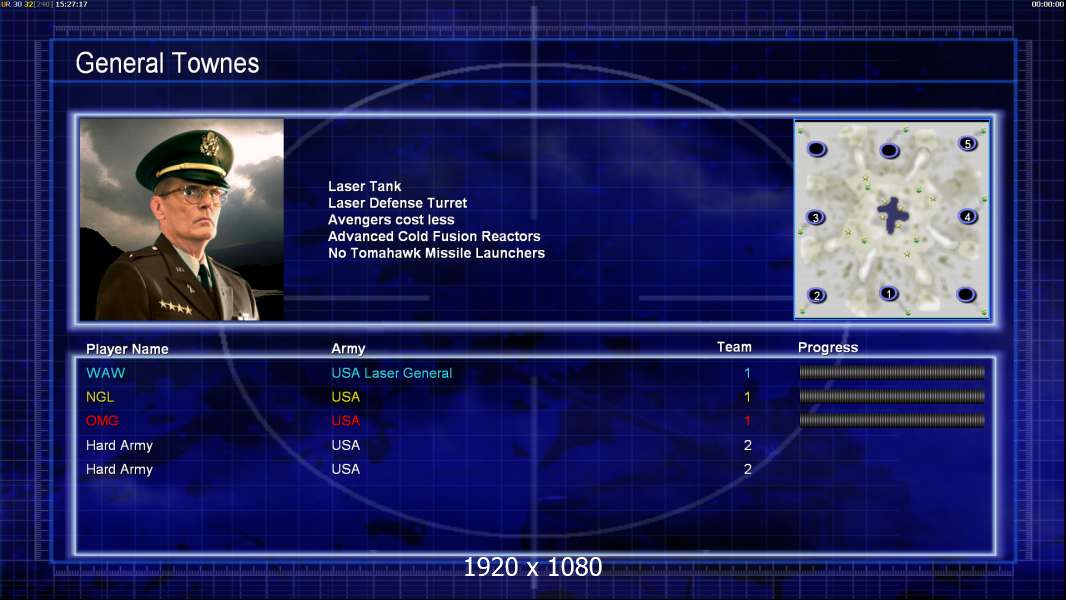
Task: Click the "Army" column header
Action: tap(348, 349)
